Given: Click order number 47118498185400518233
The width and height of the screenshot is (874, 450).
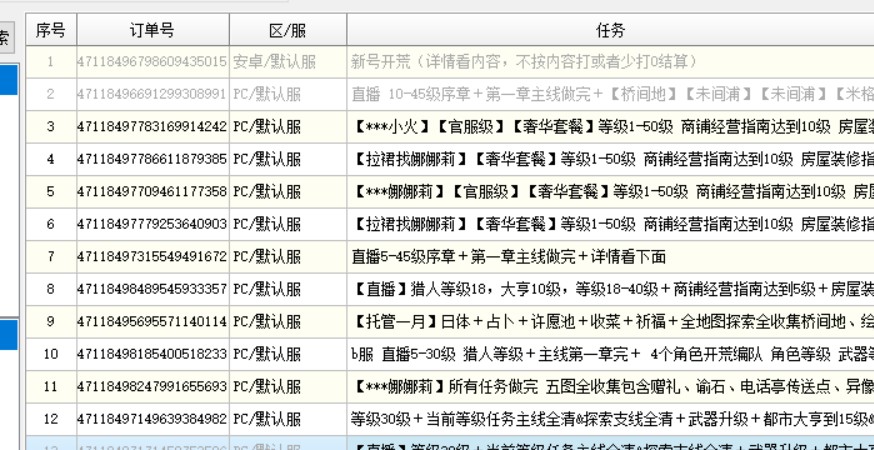Looking at the screenshot, I should click(x=152, y=354).
